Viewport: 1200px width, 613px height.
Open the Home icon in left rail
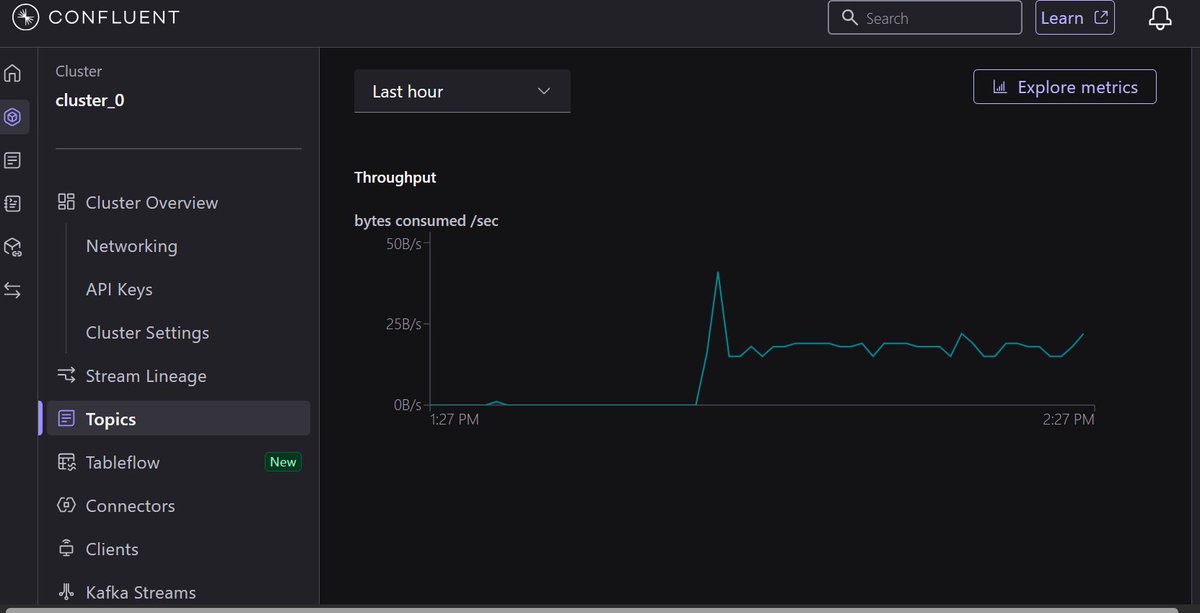pyautogui.click(x=12, y=73)
